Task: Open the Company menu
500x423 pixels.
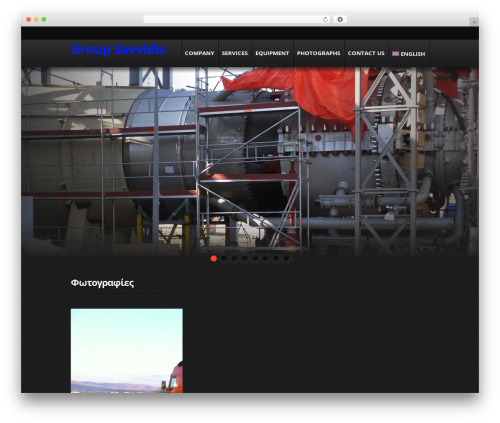Action: click(199, 53)
